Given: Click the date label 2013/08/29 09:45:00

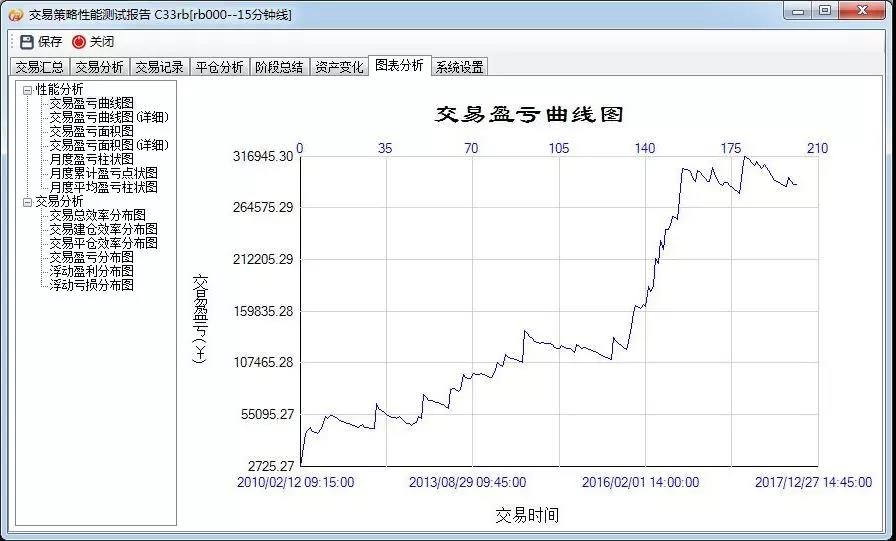Looking at the screenshot, I should (467, 482).
